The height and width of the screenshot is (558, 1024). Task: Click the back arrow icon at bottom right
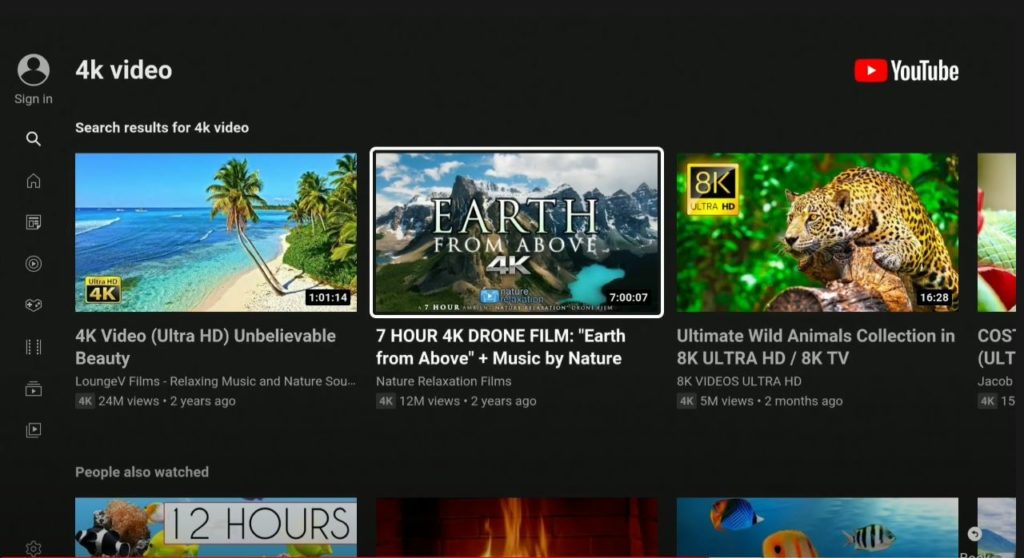(x=974, y=534)
